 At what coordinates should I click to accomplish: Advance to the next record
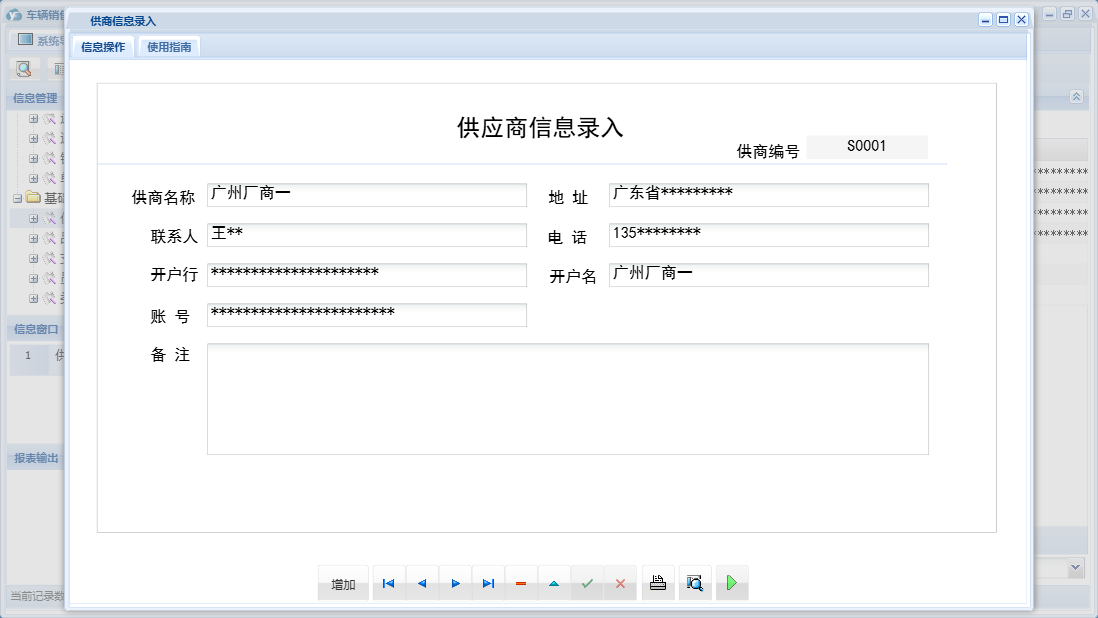pos(454,582)
